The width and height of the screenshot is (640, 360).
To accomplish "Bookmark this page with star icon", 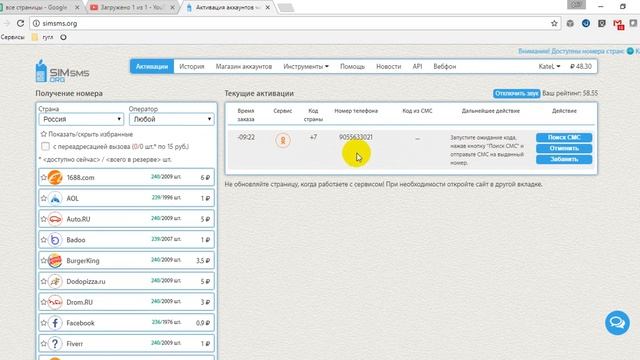I will [x=554, y=23].
